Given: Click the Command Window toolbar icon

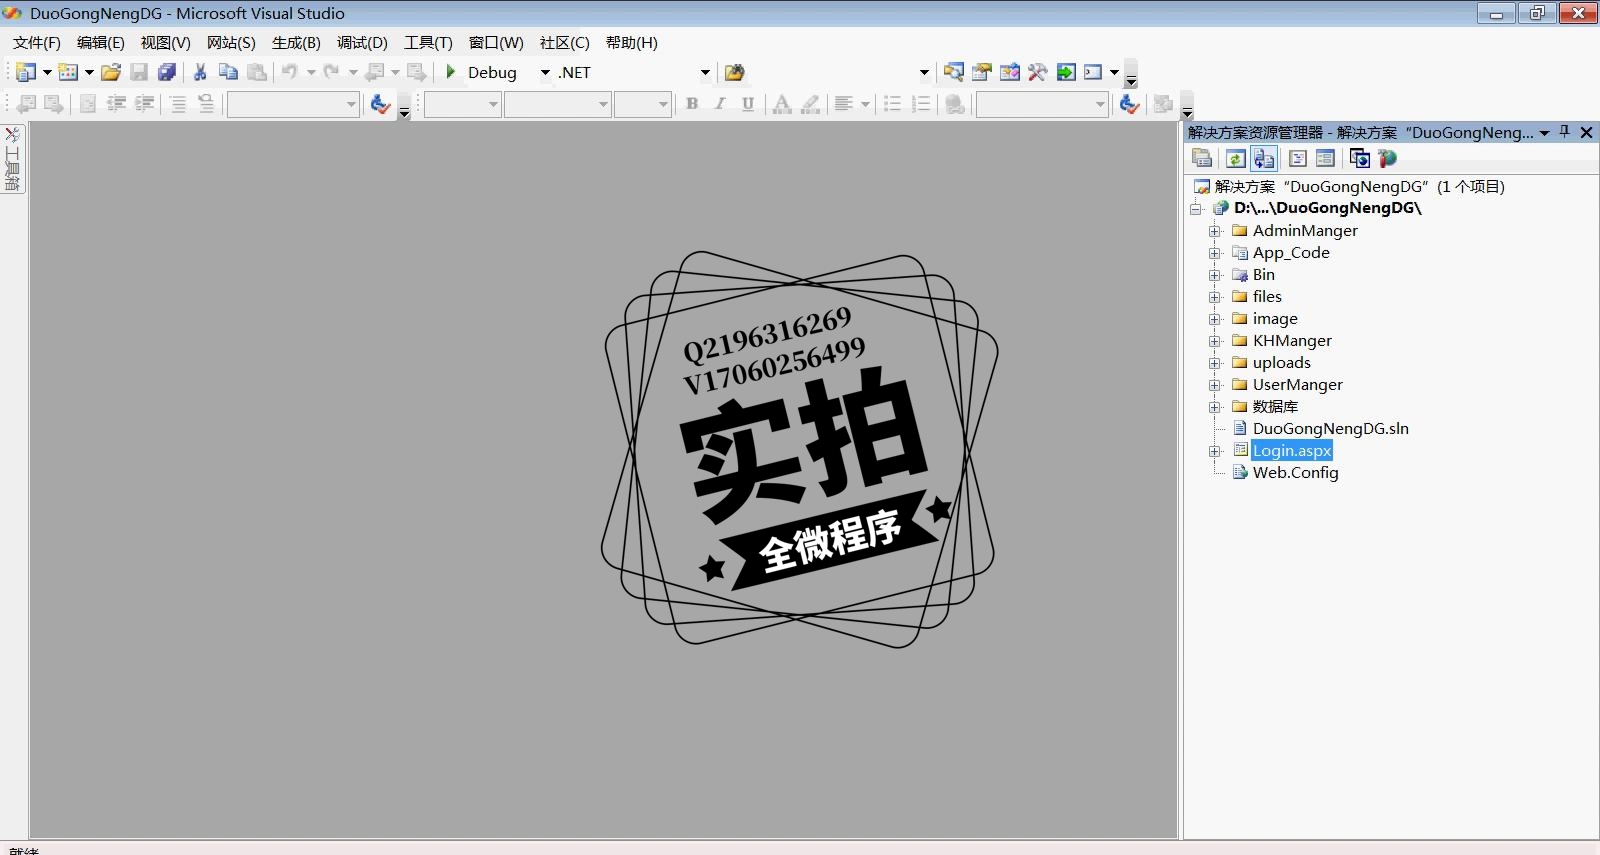Looking at the screenshot, I should click(x=1093, y=72).
